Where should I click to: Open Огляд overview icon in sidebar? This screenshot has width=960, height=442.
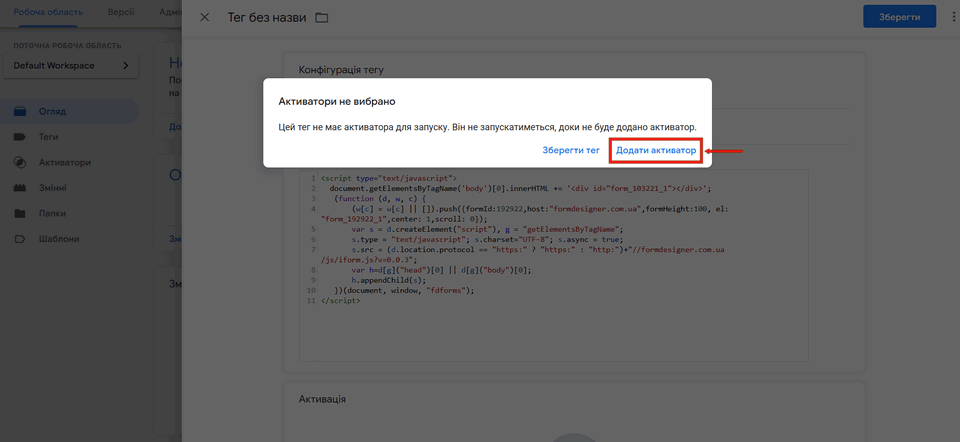(x=20, y=111)
